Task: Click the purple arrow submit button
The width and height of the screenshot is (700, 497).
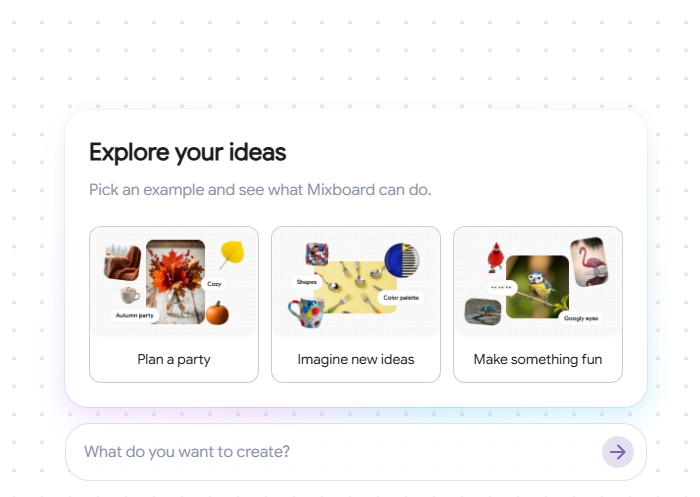Action: [618, 452]
